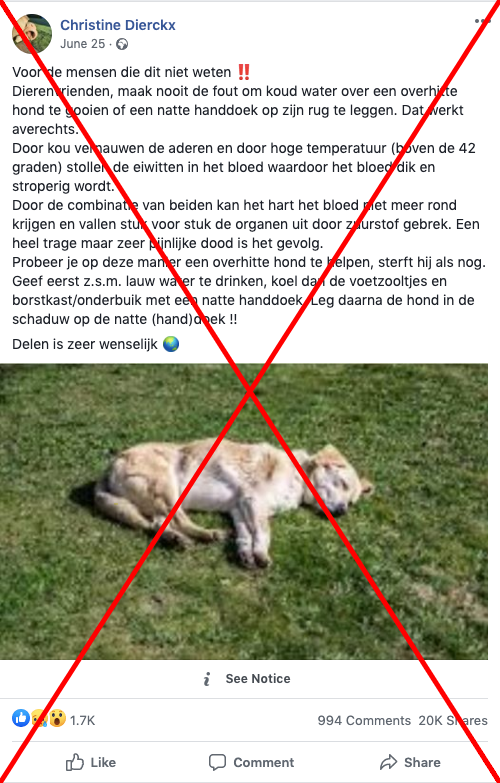Screen dimensions: 500x783
Task: Click the thumbs-up Like button icon
Action: 75,763
